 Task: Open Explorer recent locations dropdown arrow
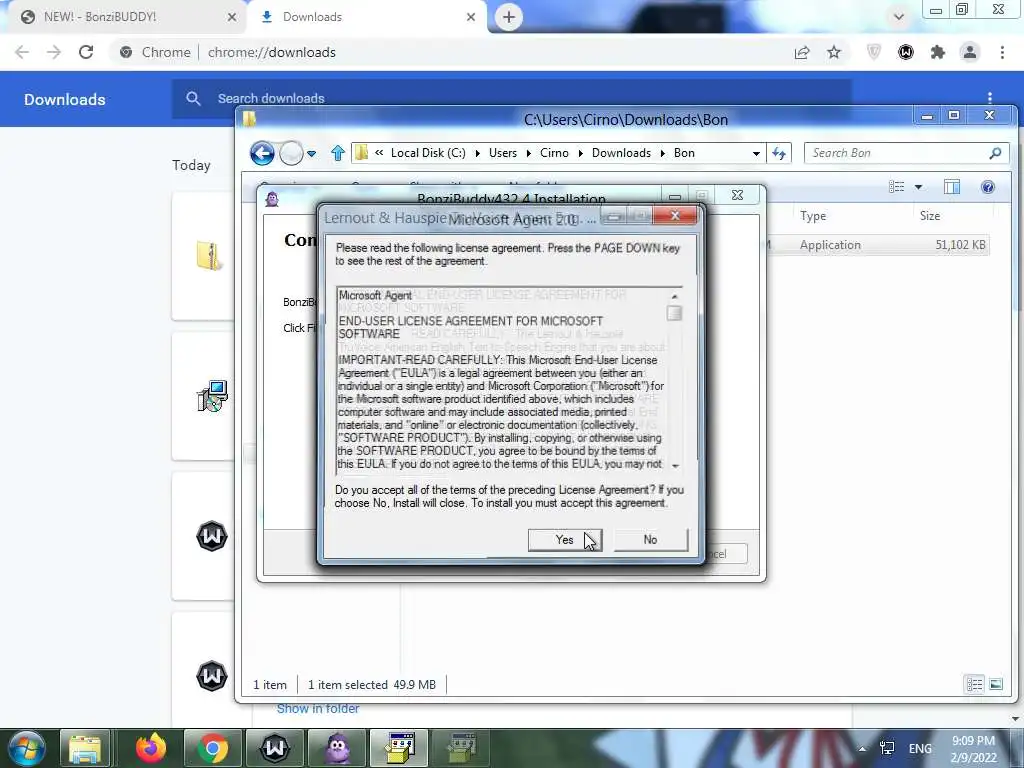[x=312, y=154]
